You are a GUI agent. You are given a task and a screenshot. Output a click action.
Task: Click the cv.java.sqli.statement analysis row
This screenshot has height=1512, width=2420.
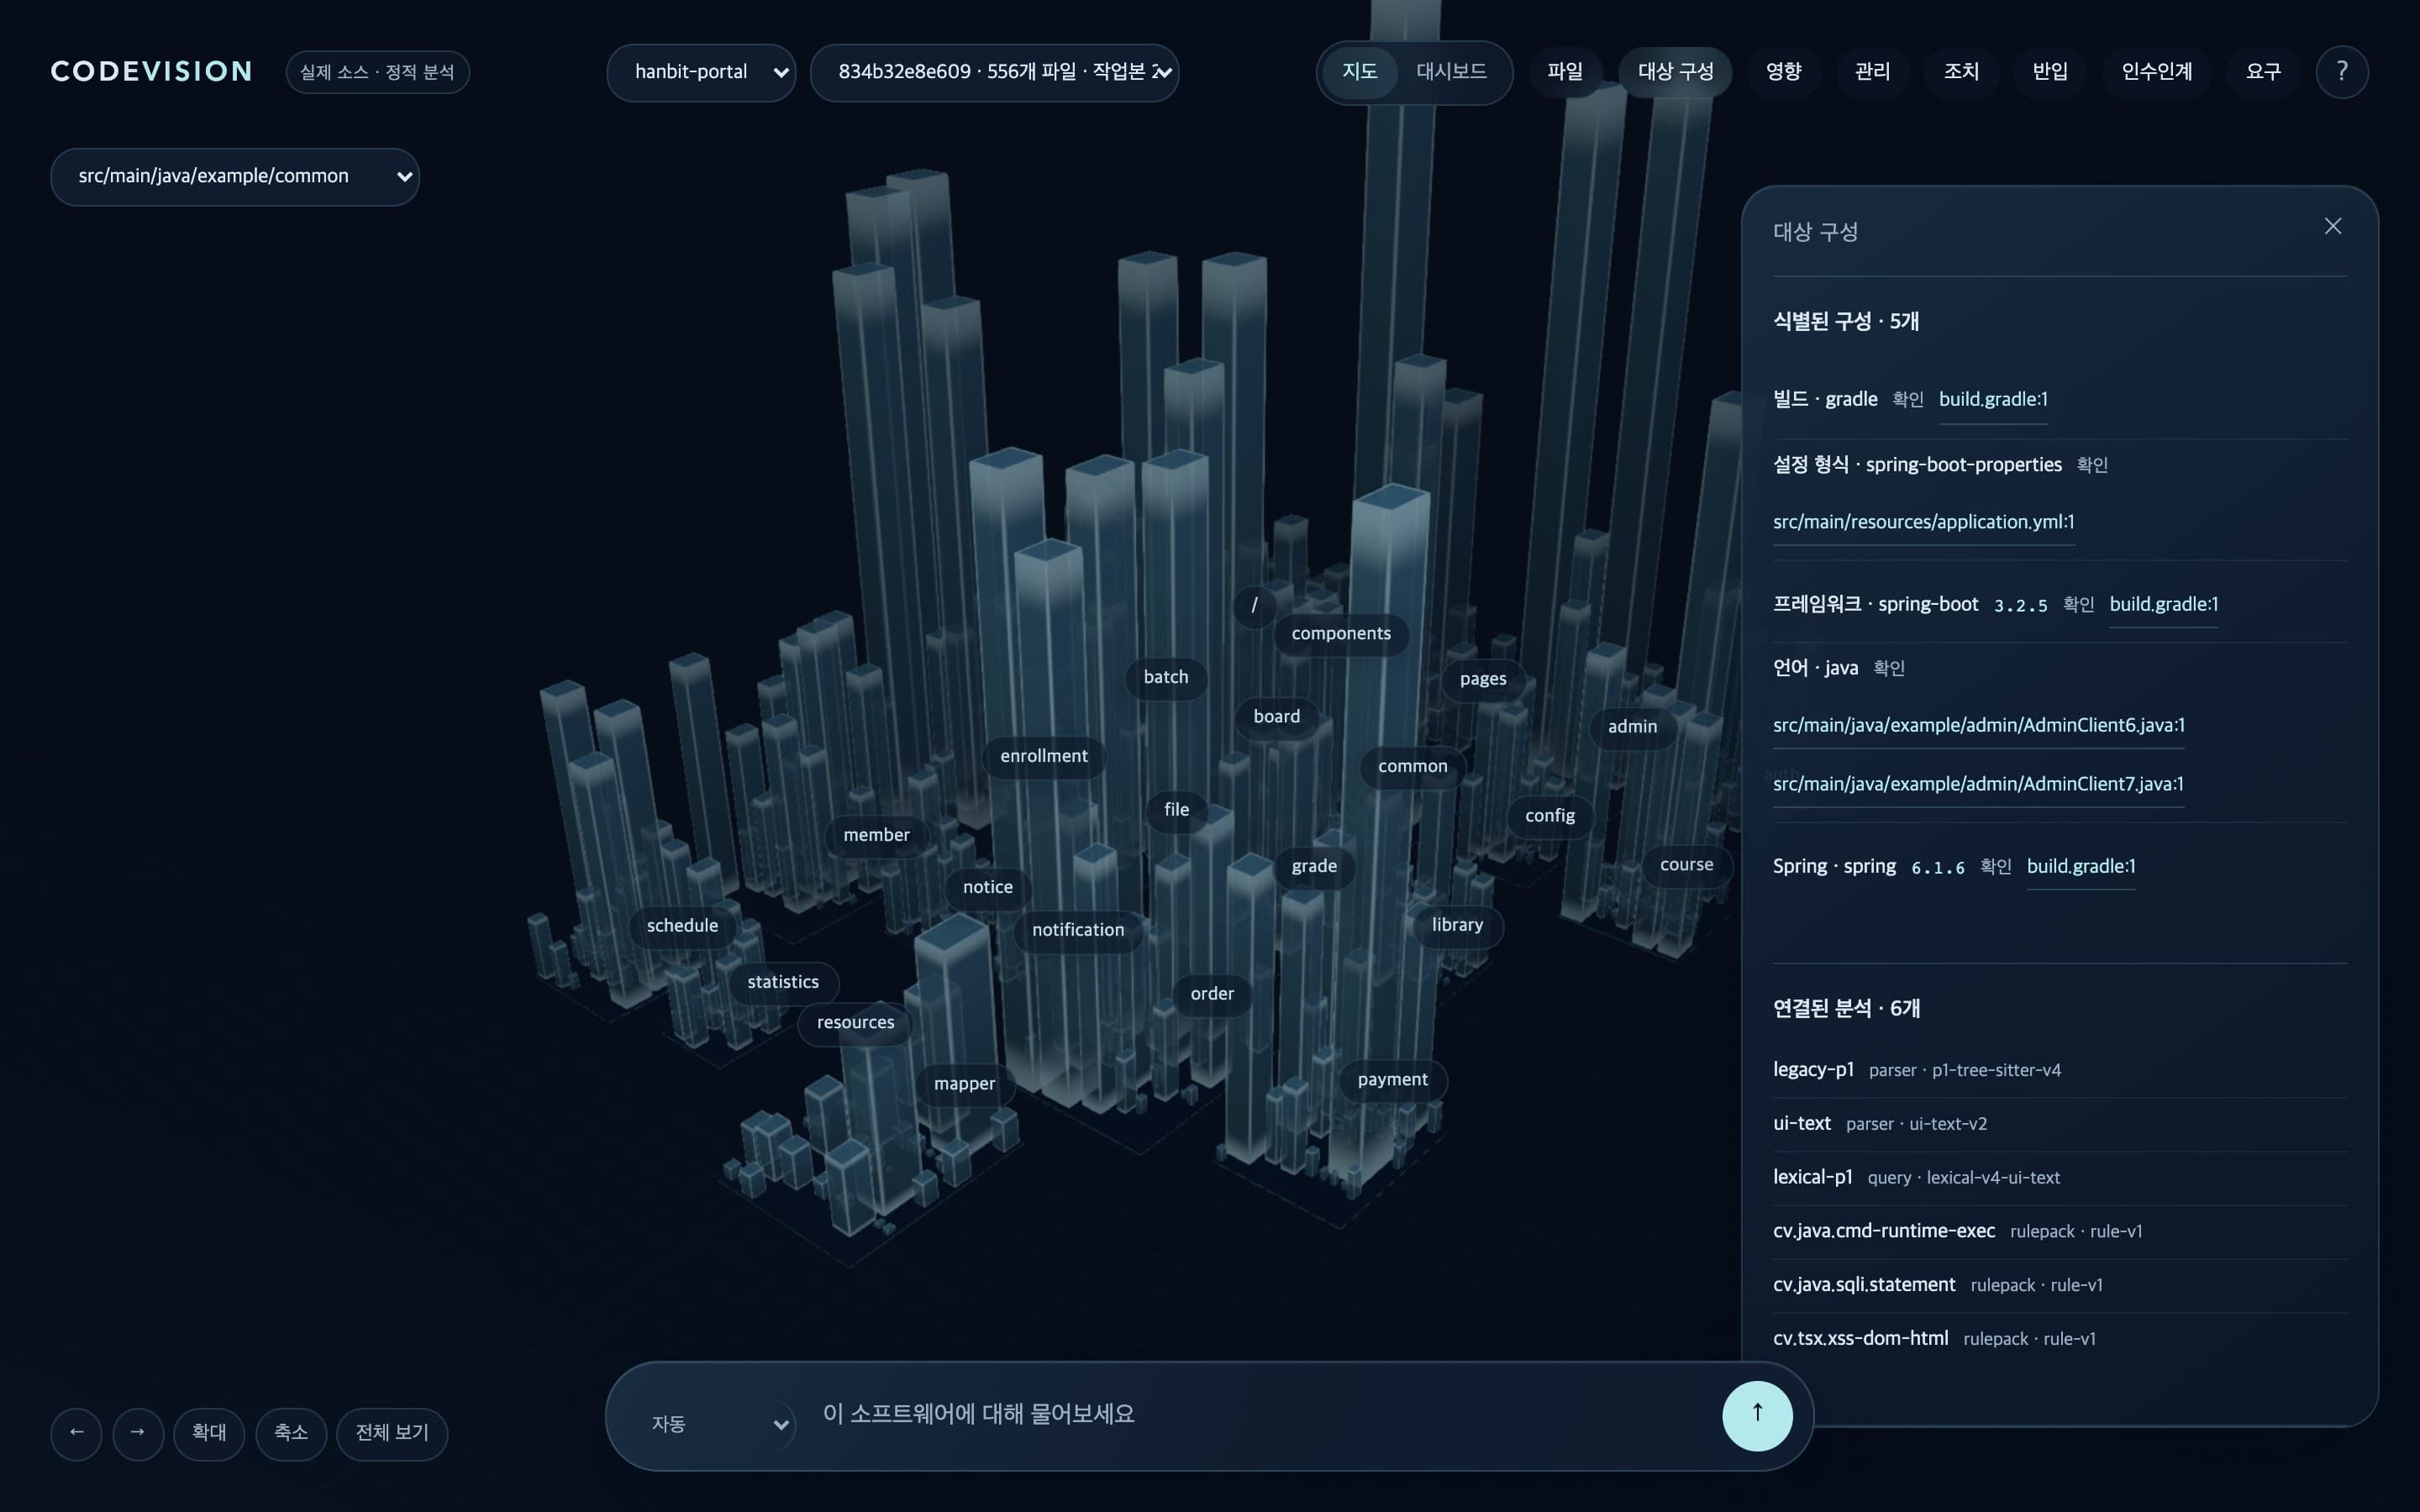(2059, 1285)
